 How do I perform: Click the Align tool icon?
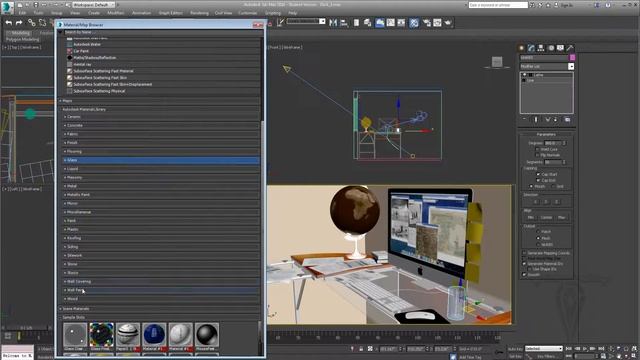click(x=344, y=23)
